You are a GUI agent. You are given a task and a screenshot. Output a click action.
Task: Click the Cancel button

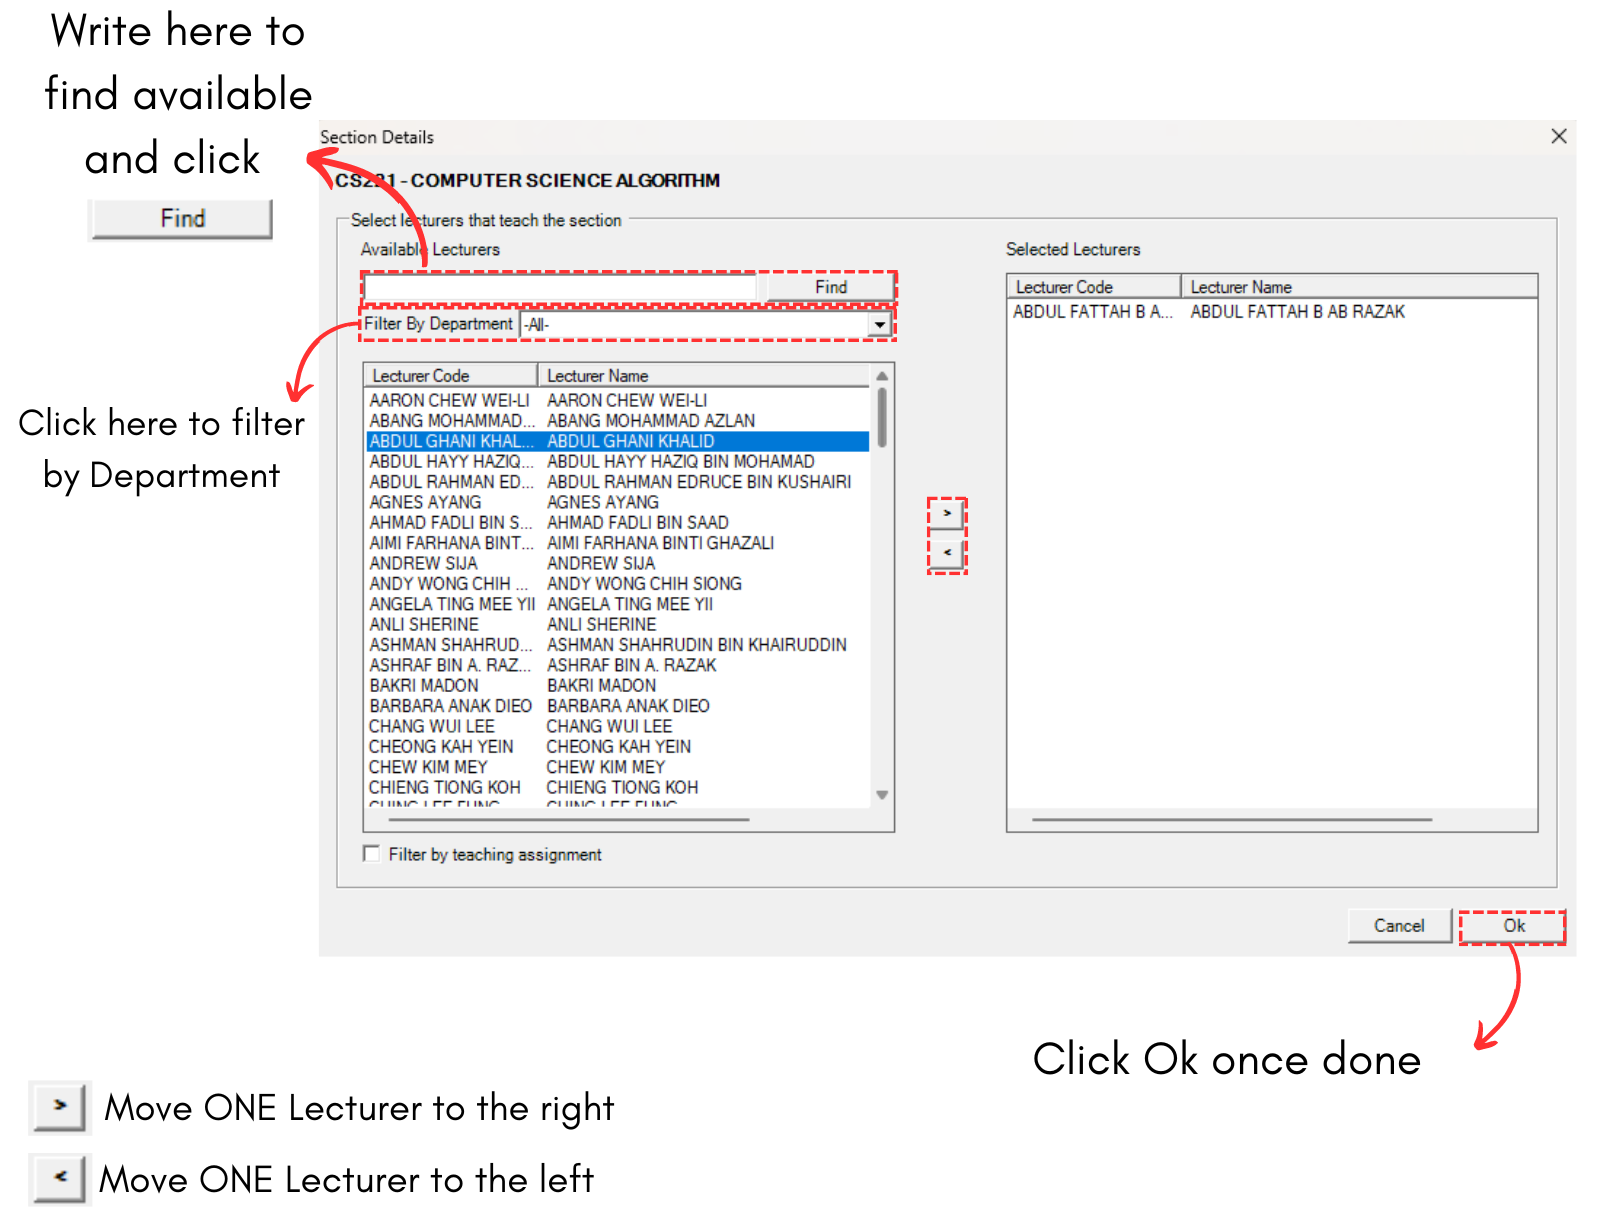click(1398, 926)
